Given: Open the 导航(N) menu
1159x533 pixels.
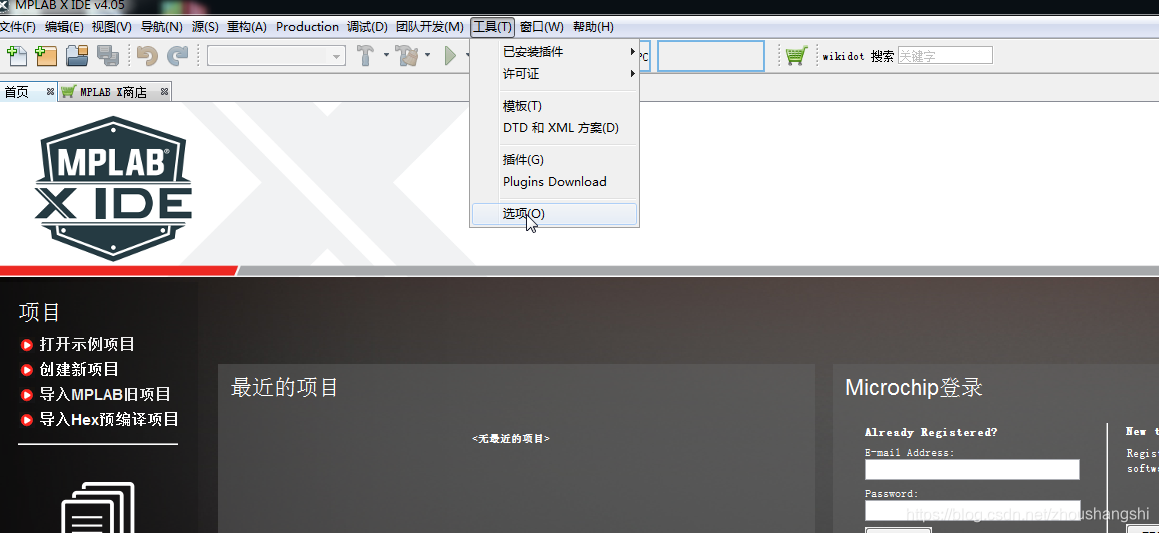Looking at the screenshot, I should [161, 27].
